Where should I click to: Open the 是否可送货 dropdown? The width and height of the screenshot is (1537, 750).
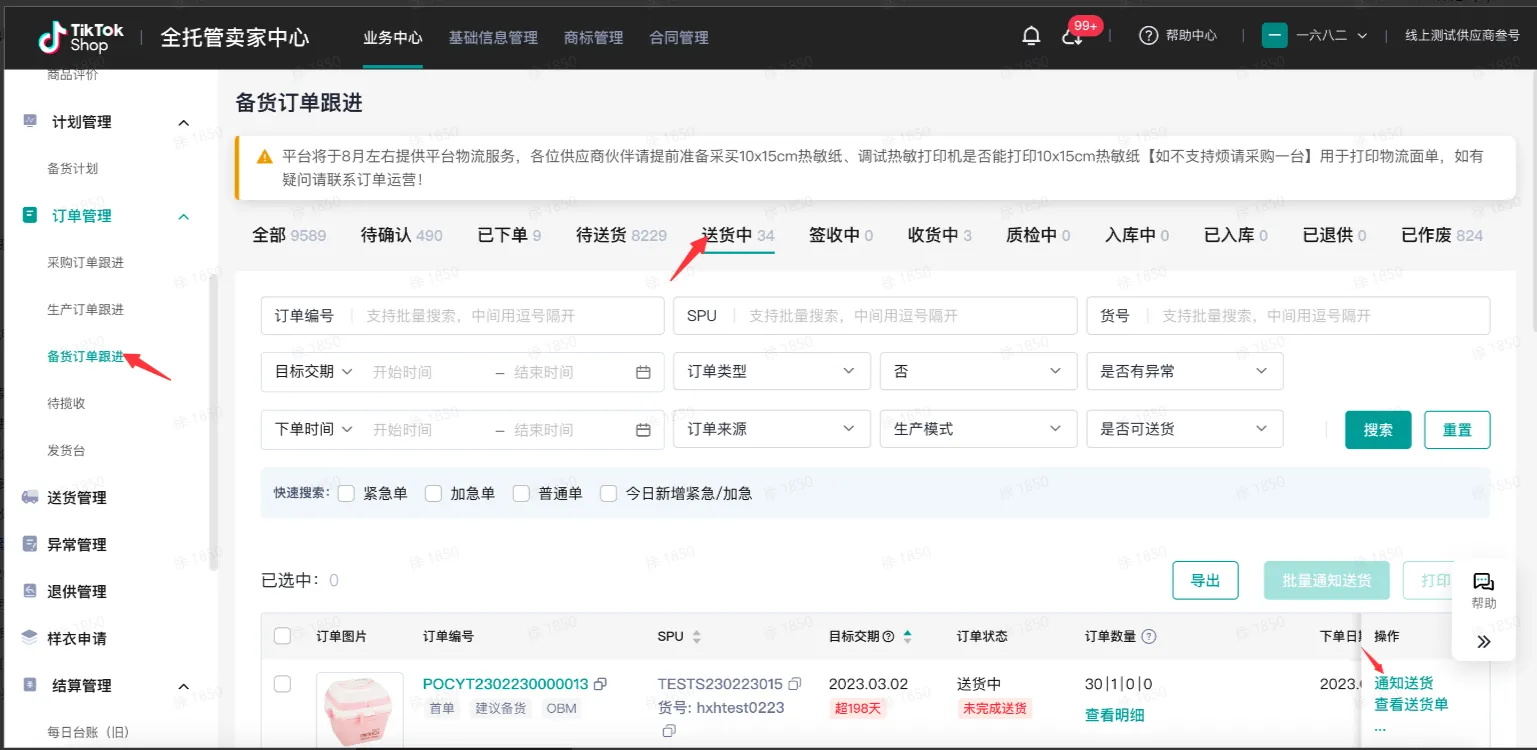(x=1185, y=429)
